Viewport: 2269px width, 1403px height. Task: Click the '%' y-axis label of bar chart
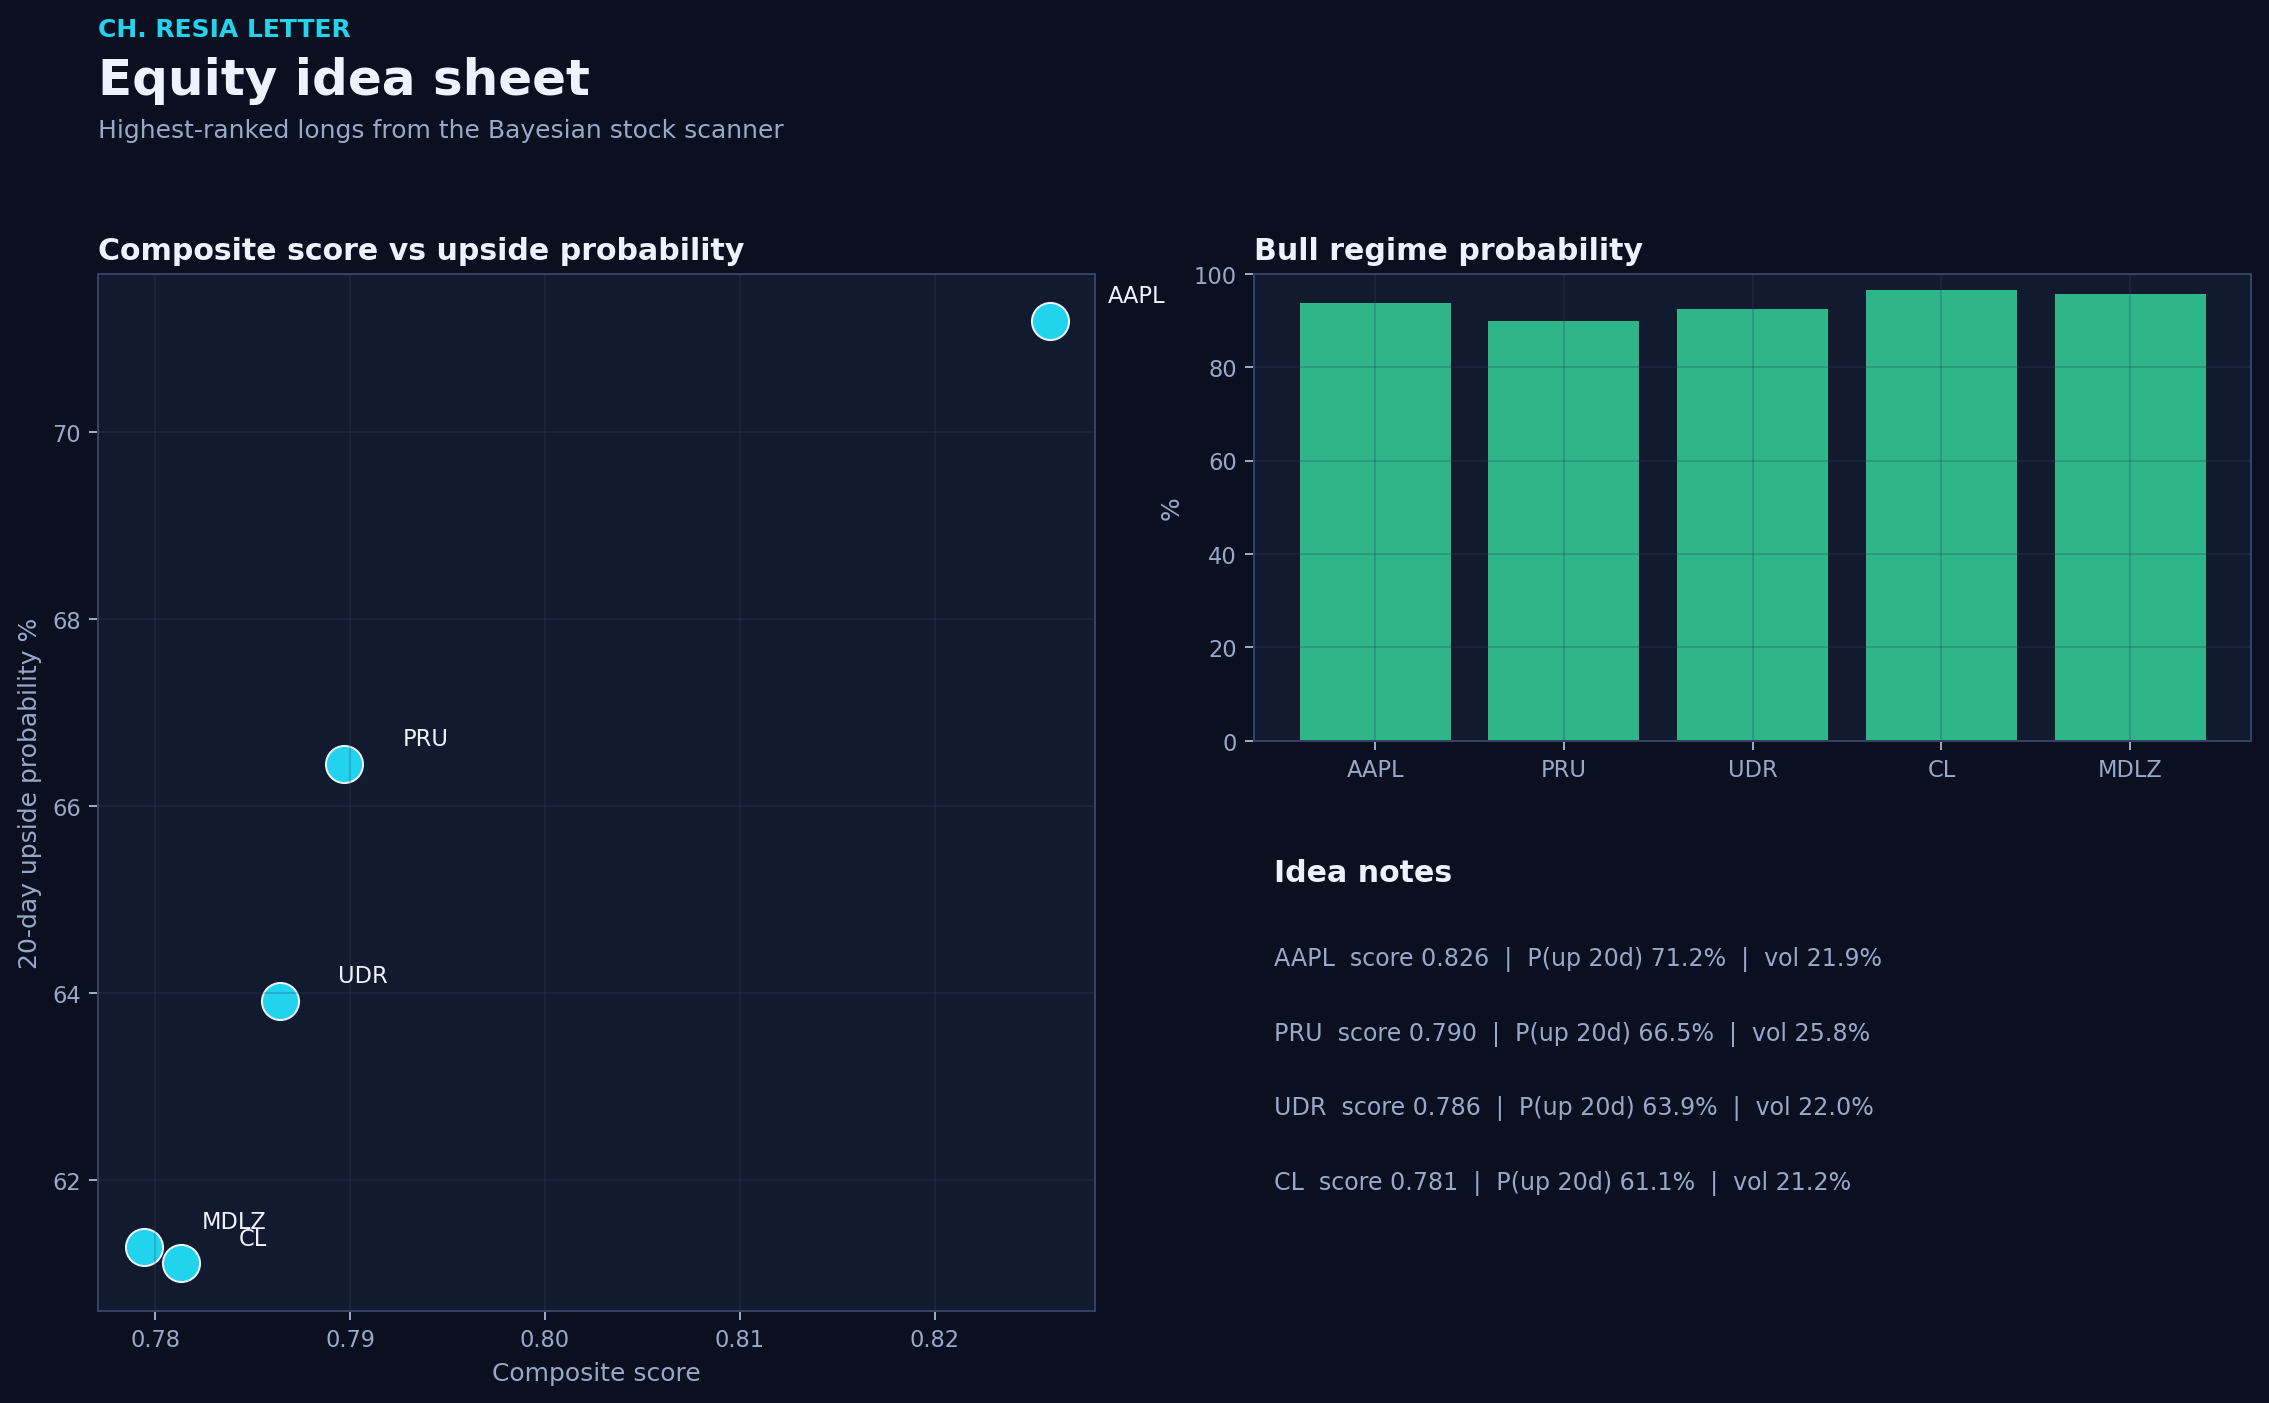[x=1170, y=509]
